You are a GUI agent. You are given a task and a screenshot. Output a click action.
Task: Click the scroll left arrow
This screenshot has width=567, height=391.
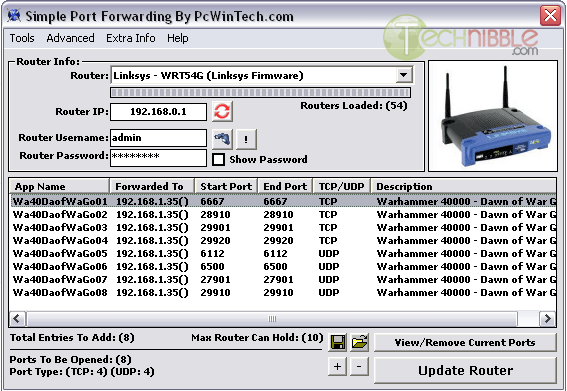point(17,319)
